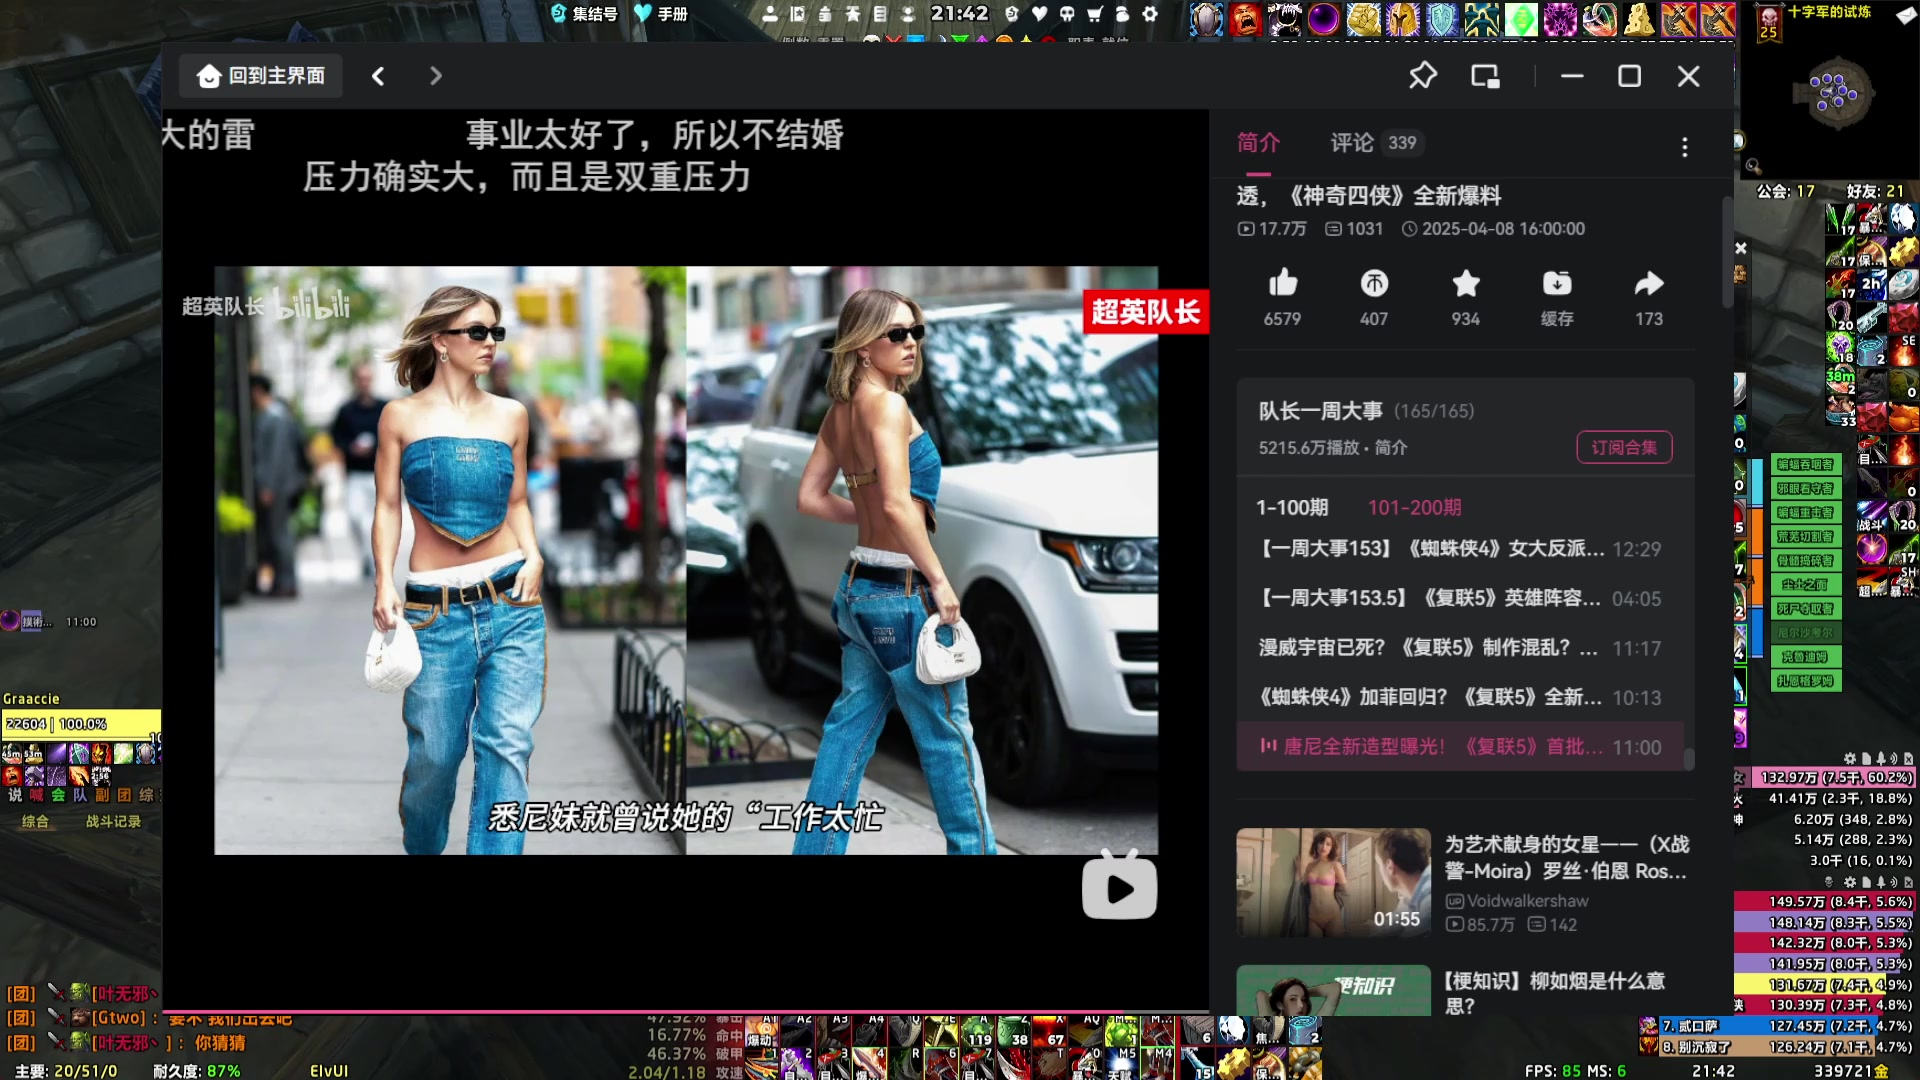Image resolution: width=1920 pixels, height=1080 pixels.
Task: Go back with the left arrow in Bilibili
Action: click(378, 76)
